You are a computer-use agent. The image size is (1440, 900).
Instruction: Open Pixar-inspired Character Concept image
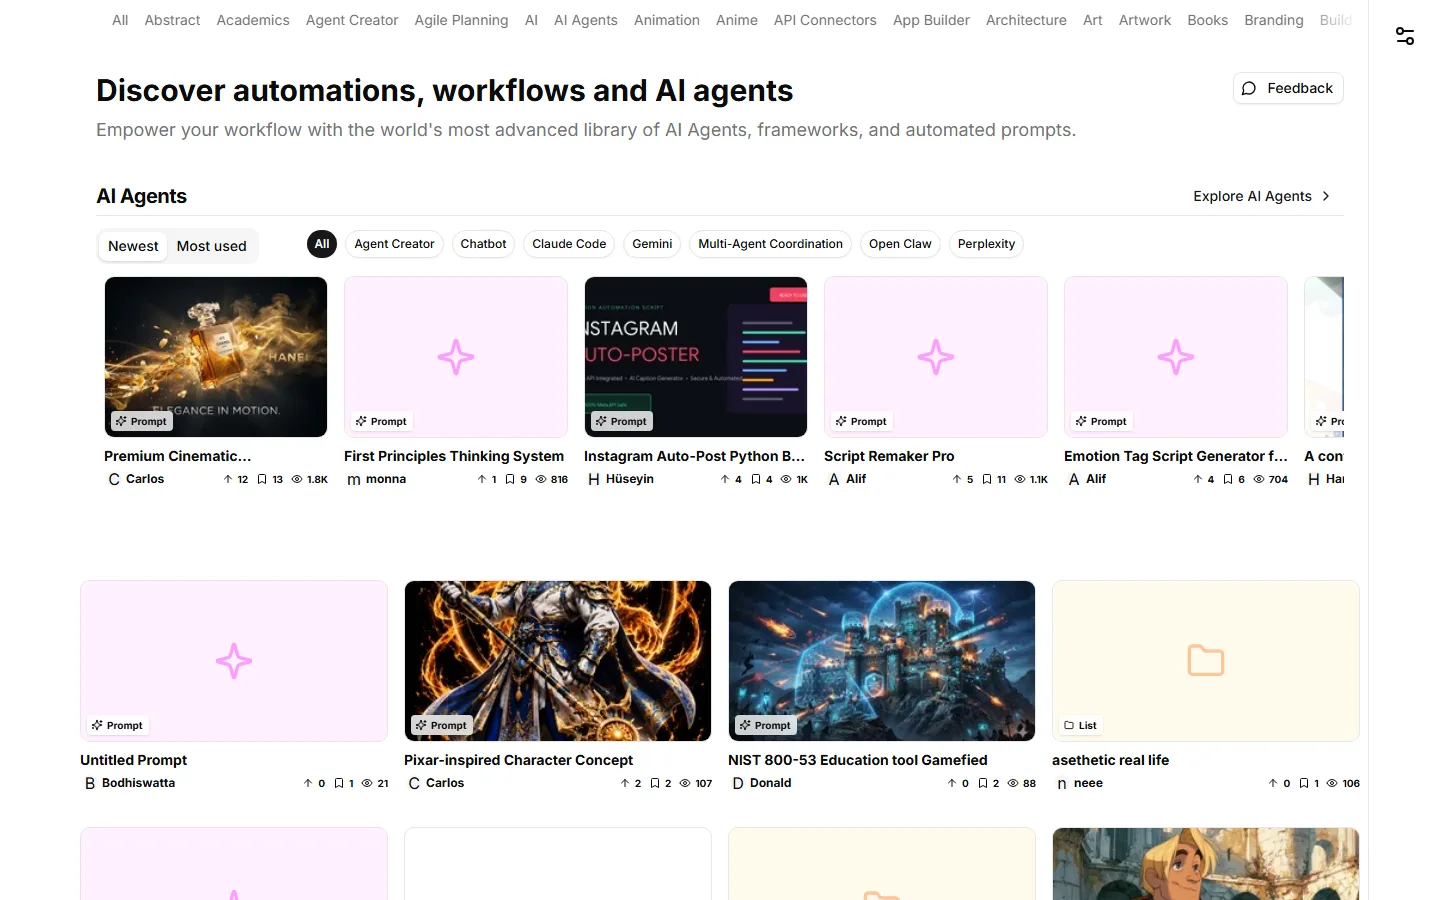point(558,661)
